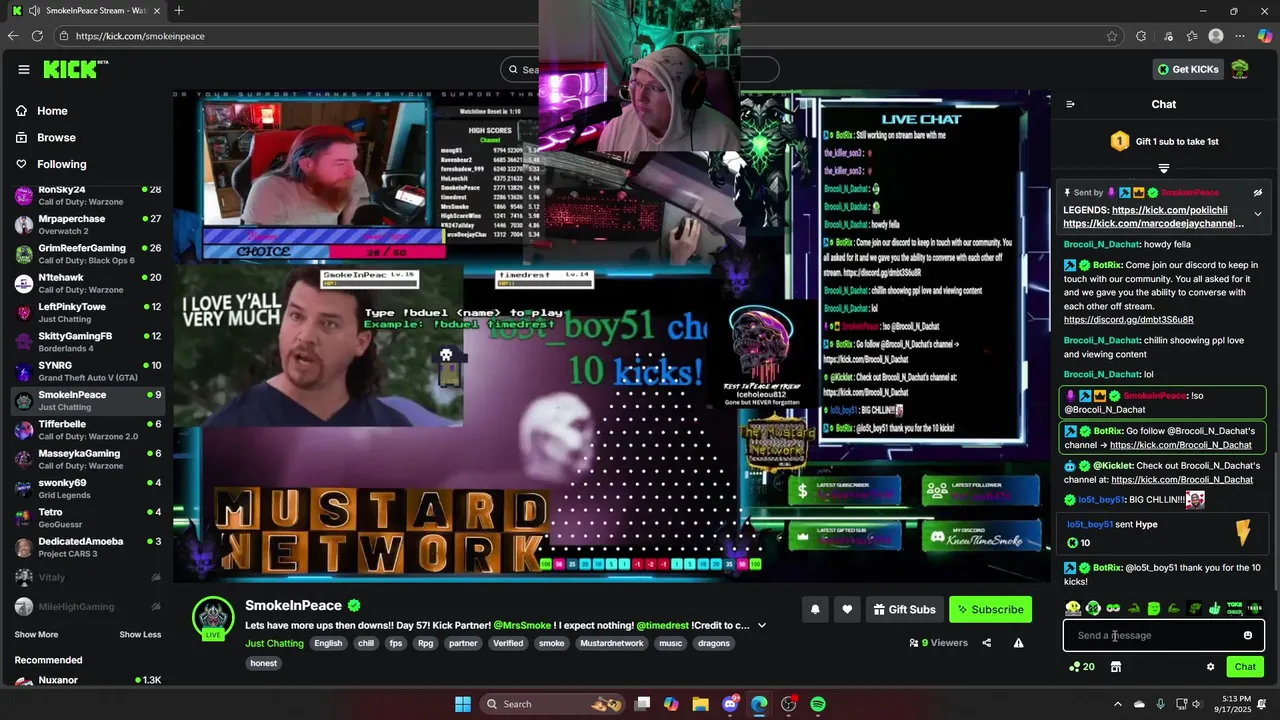The image size is (1280, 720).
Task: Expand the gift leaderboard handle below Gift 1 sub
Action: coord(1164,168)
